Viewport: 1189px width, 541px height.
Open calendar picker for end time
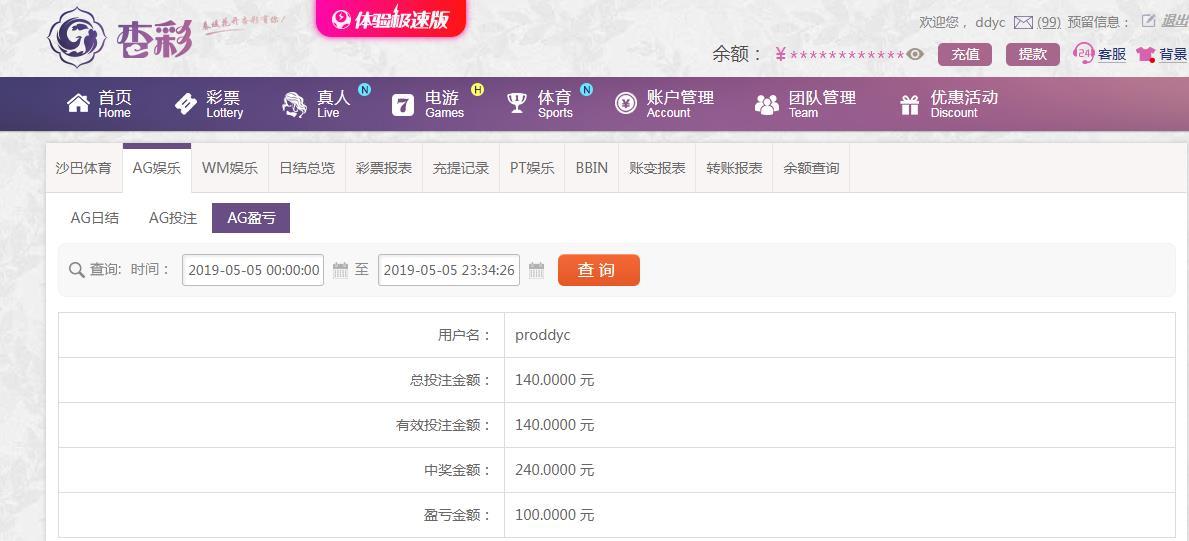(536, 270)
